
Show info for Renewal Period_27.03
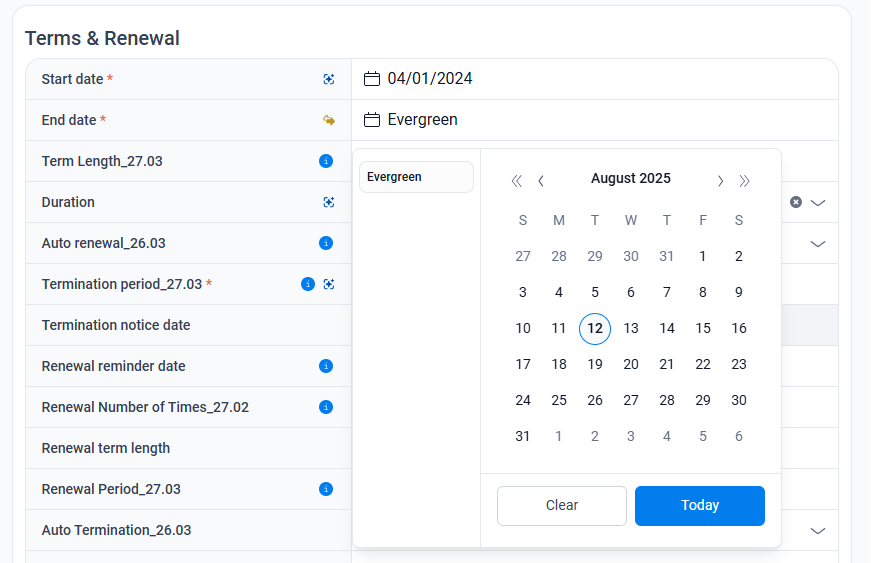point(325,489)
